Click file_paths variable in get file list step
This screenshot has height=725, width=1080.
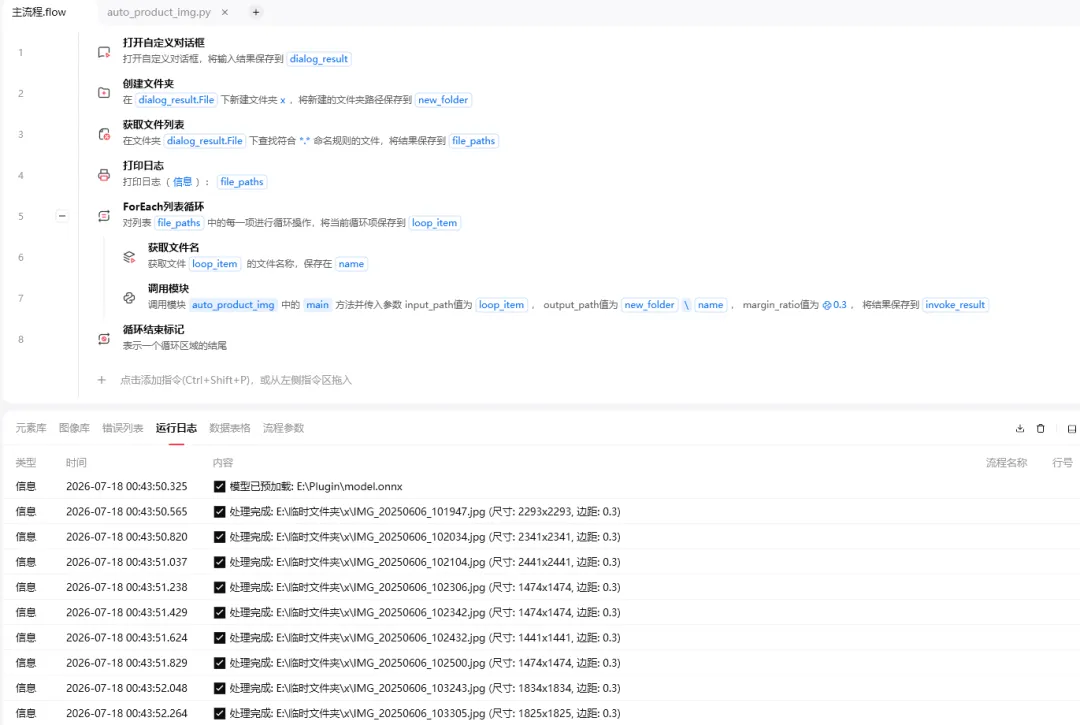tap(473, 141)
